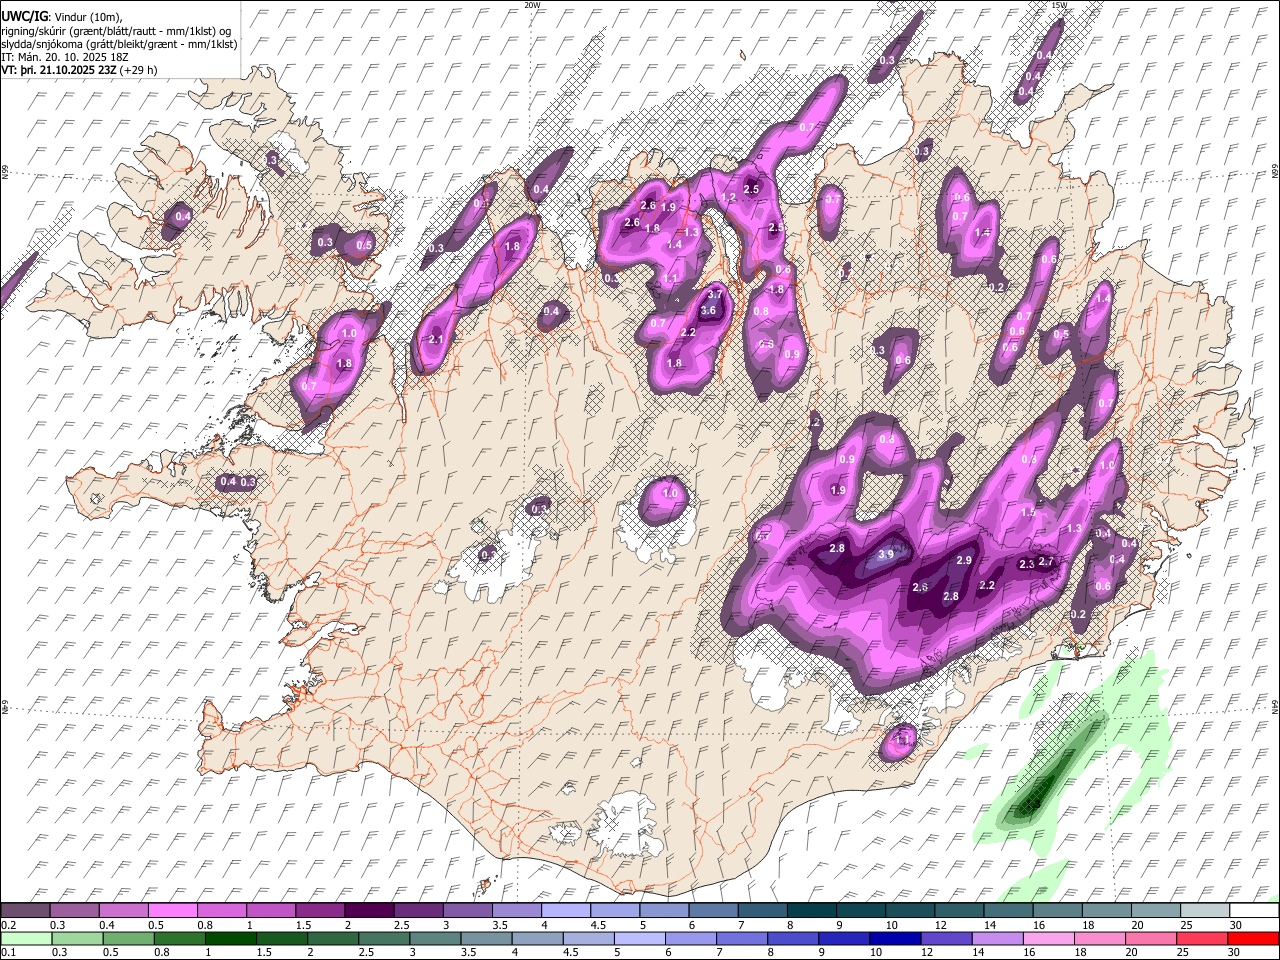Viewport: 1280px width, 960px height.
Task: Click the 'rigning/skúrir (grænt/blátt/rautt - mm/1klst) og' legend line
Action: point(118,30)
